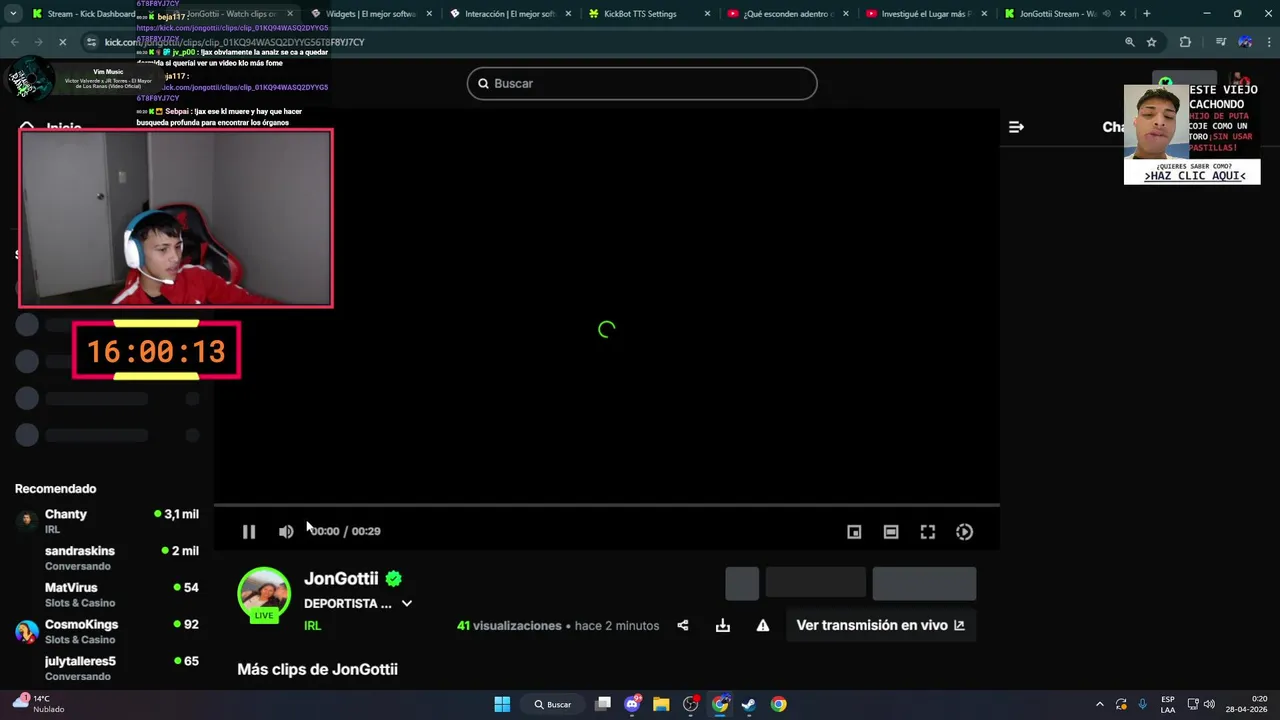Open recommended channel sandraskins
This screenshot has width=1280, height=720.
coord(107,557)
